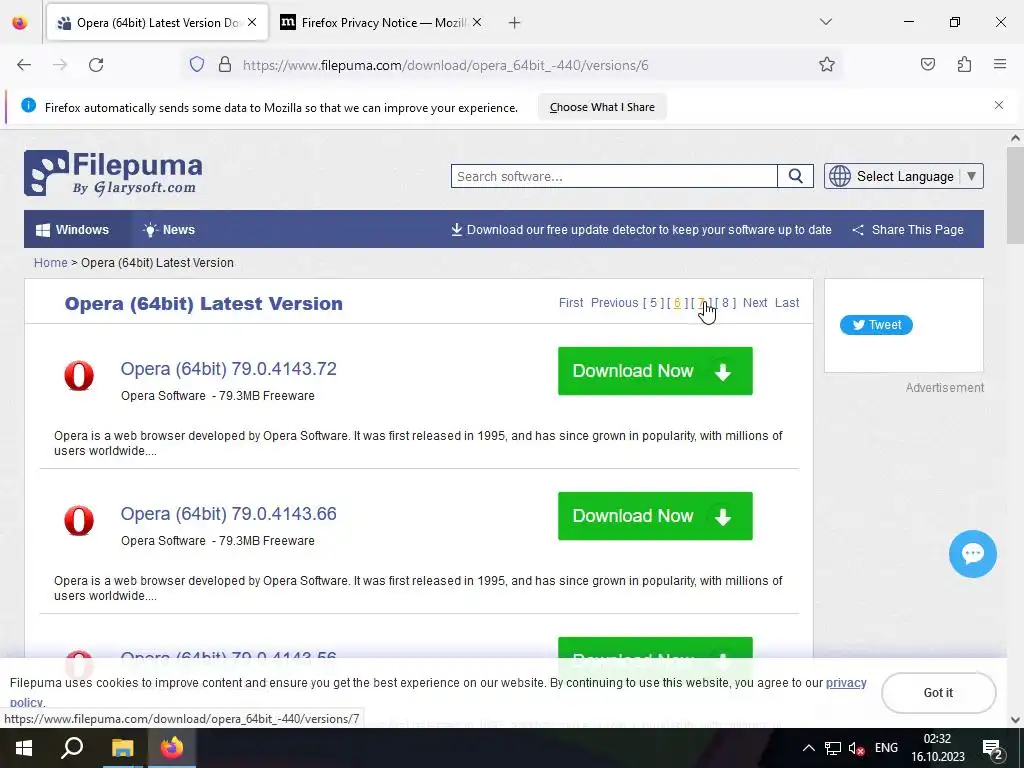
Task: Open a new tab with plus button
Action: pos(515,23)
